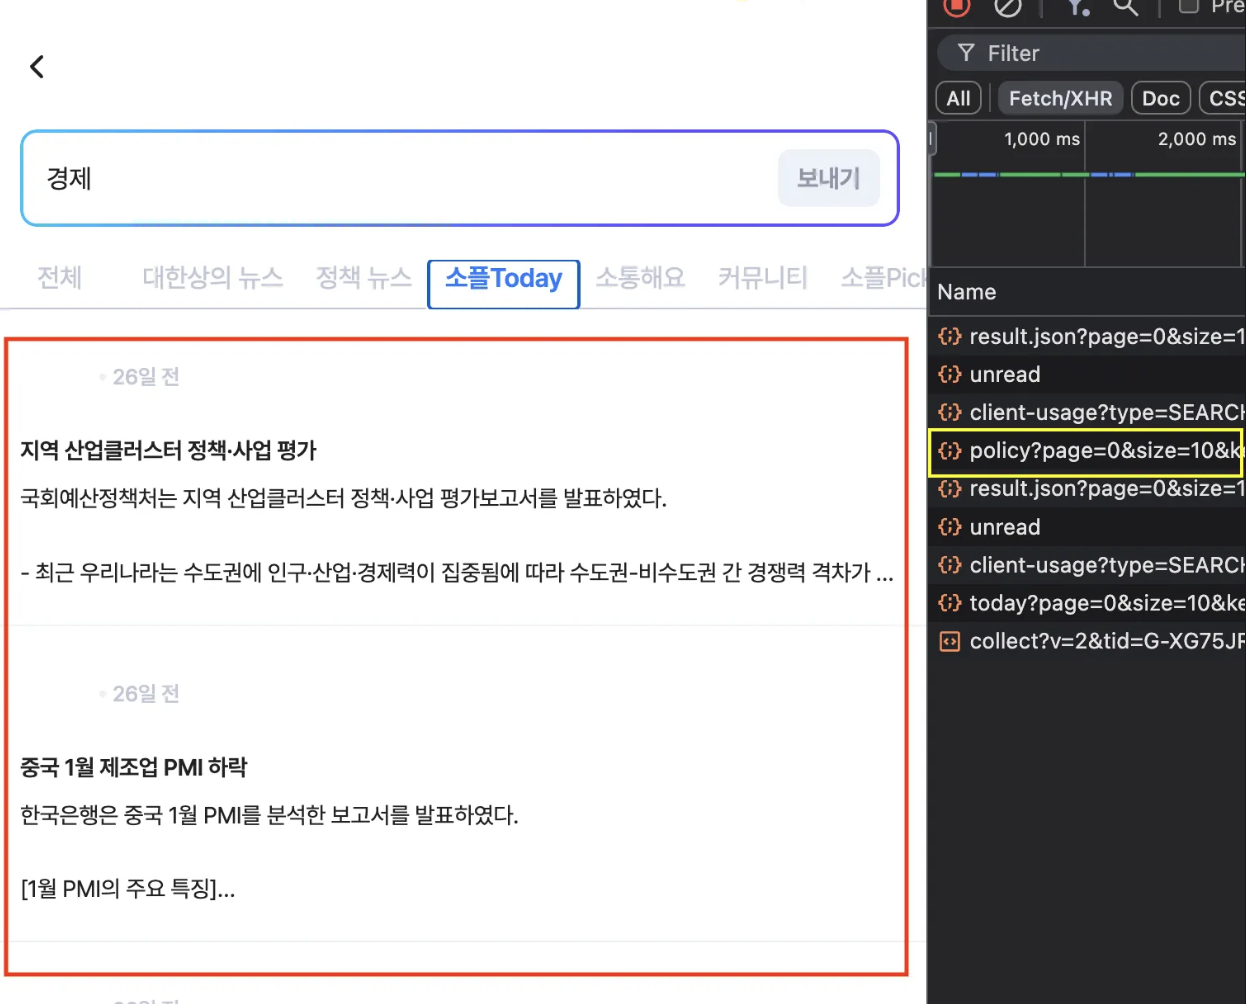1246x1004 pixels.
Task: Click summary 국회예산정책처는 지역 산업클러스터 정책·사업 평가보고서를 발표하였다
Action: [x=343, y=498]
